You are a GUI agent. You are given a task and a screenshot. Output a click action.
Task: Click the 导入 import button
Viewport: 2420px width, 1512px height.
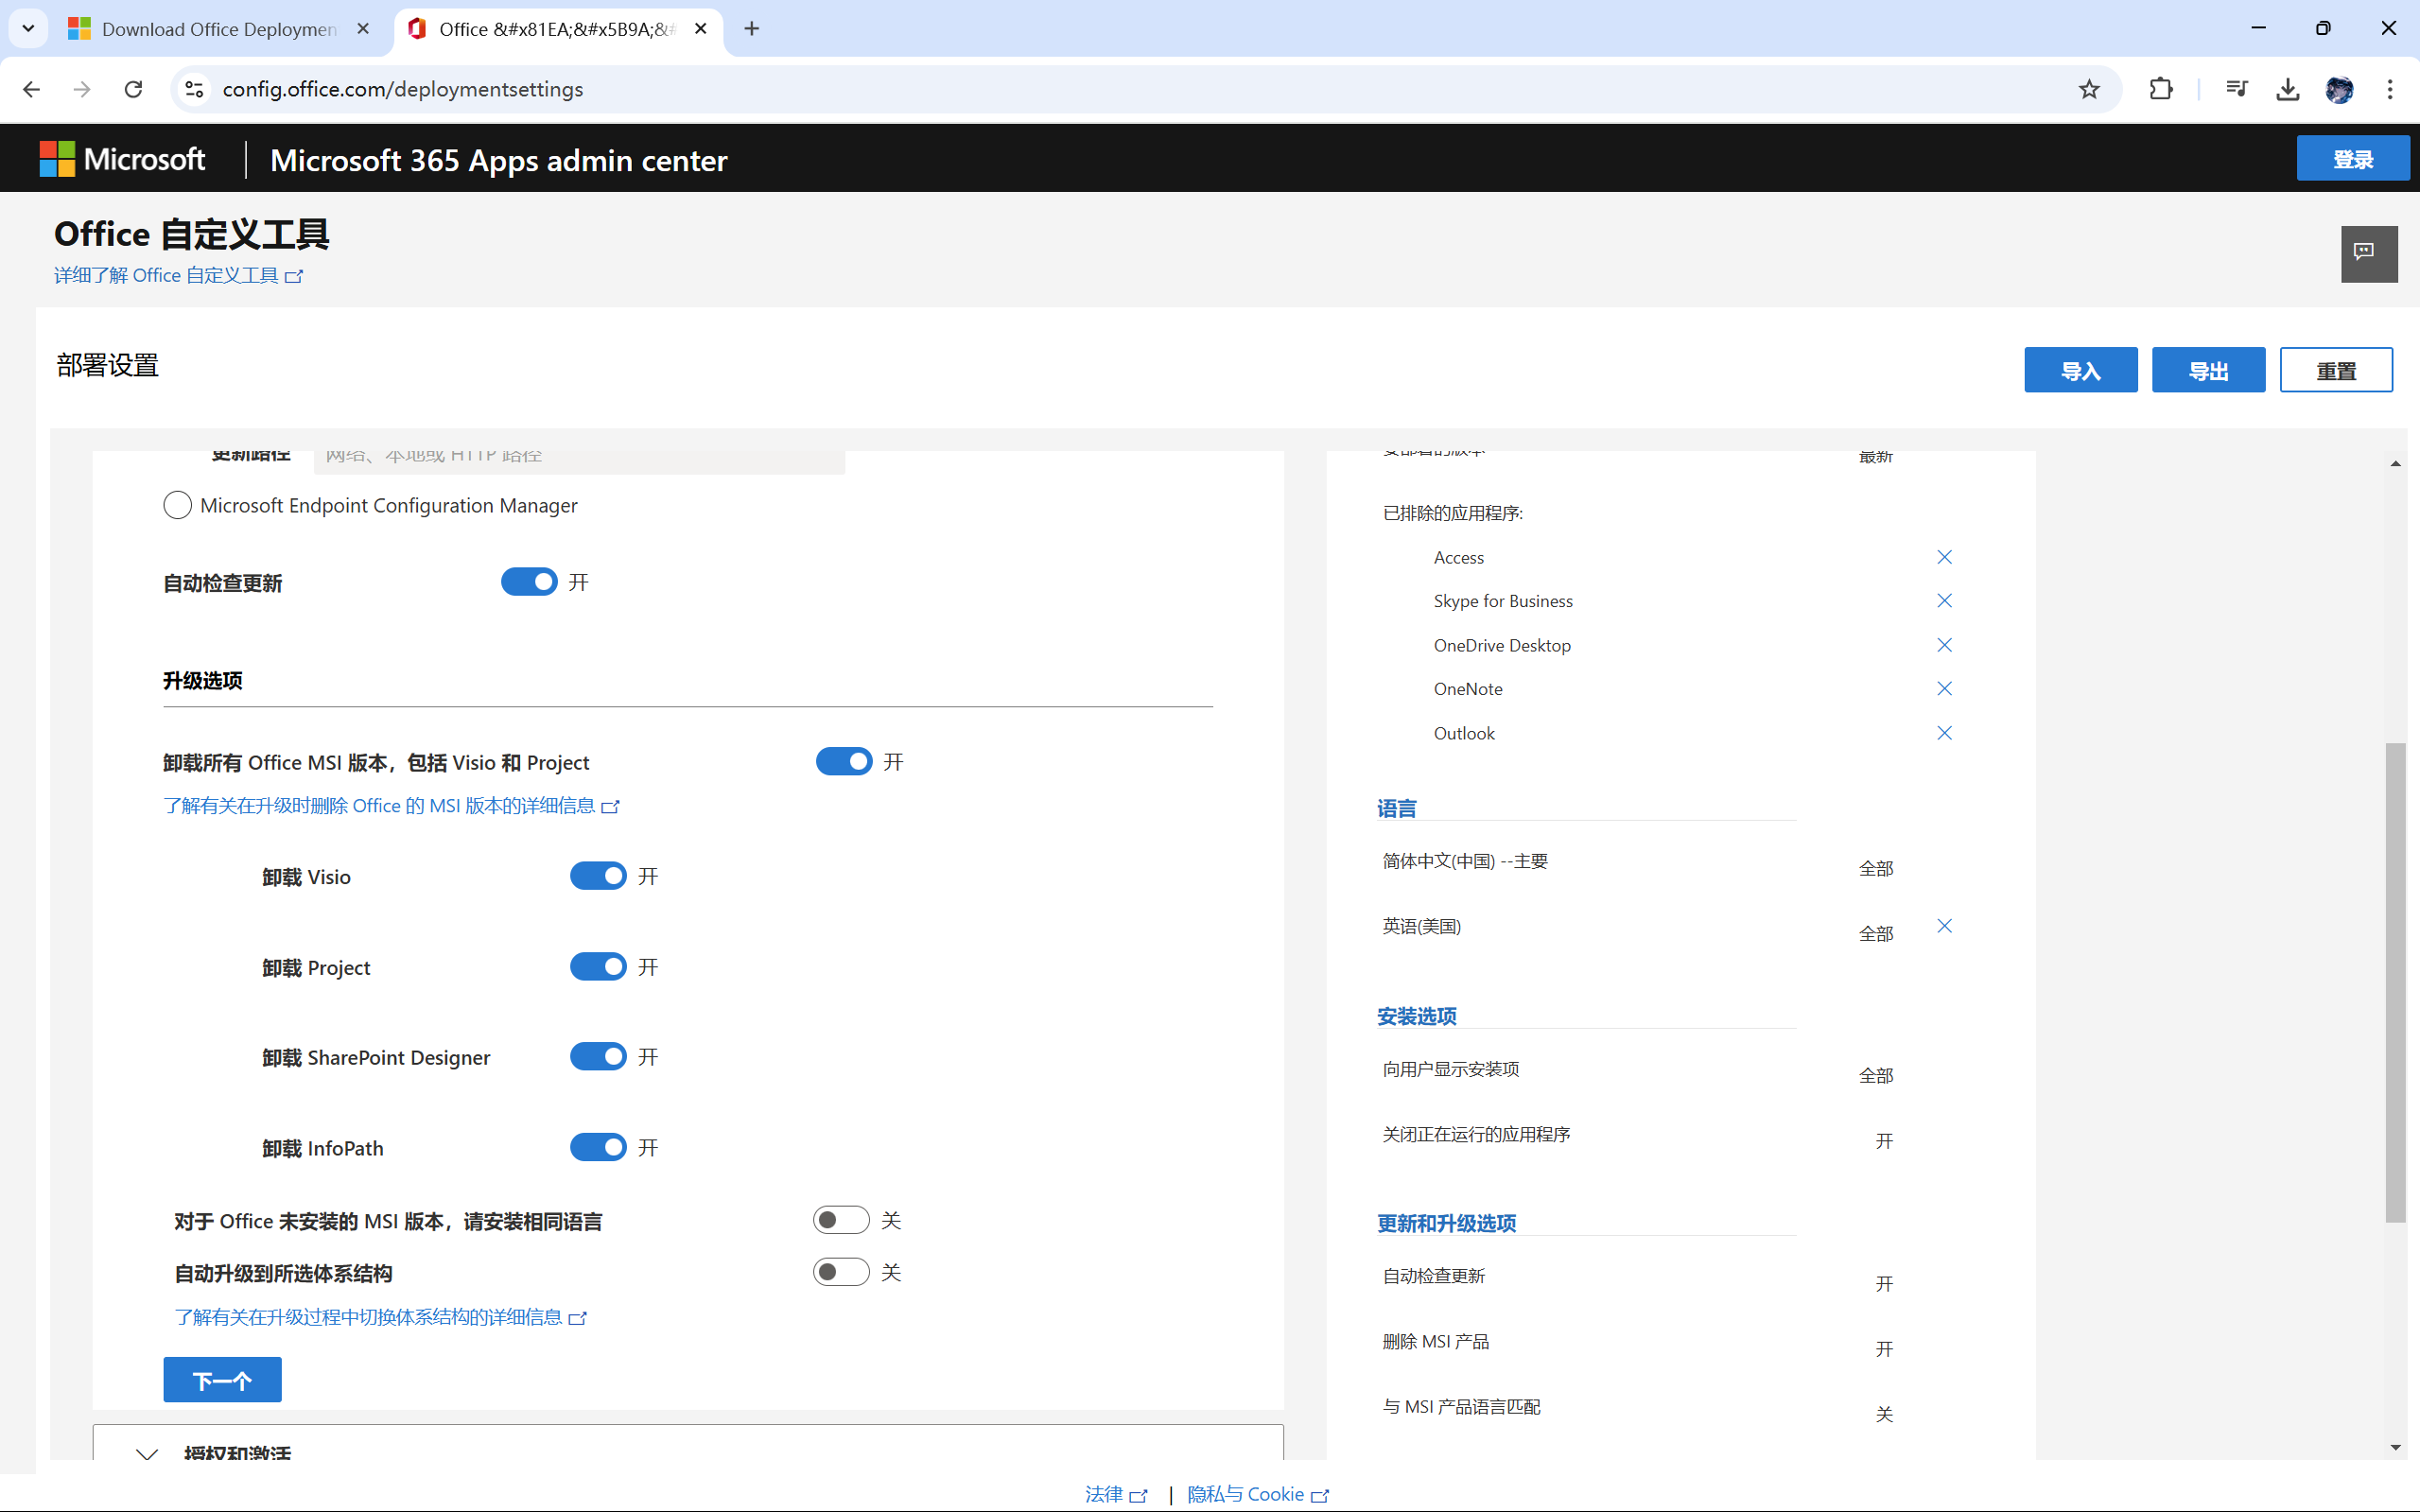tap(2080, 370)
